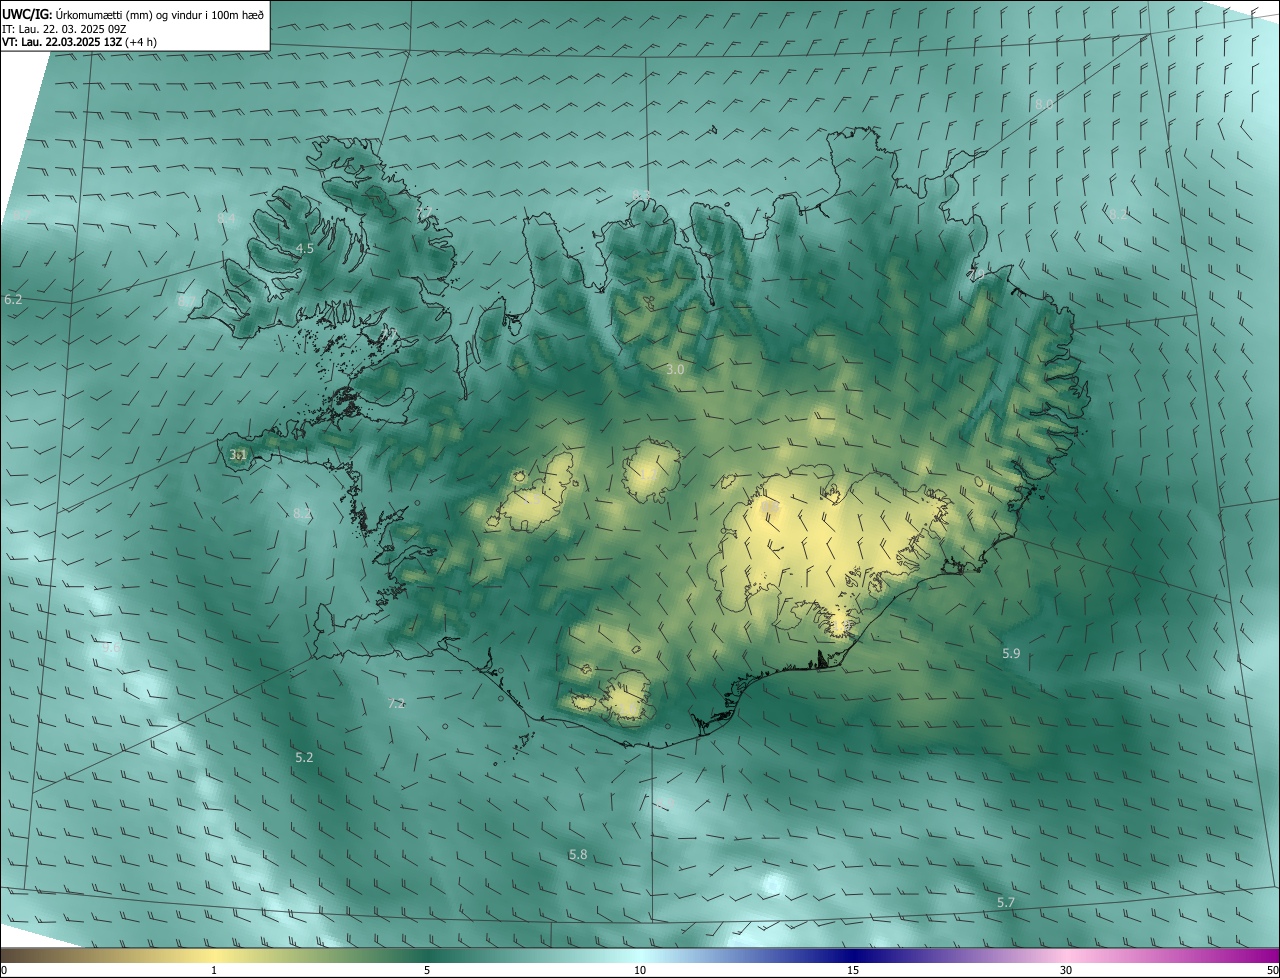Click the 5.2 value label

point(304,757)
